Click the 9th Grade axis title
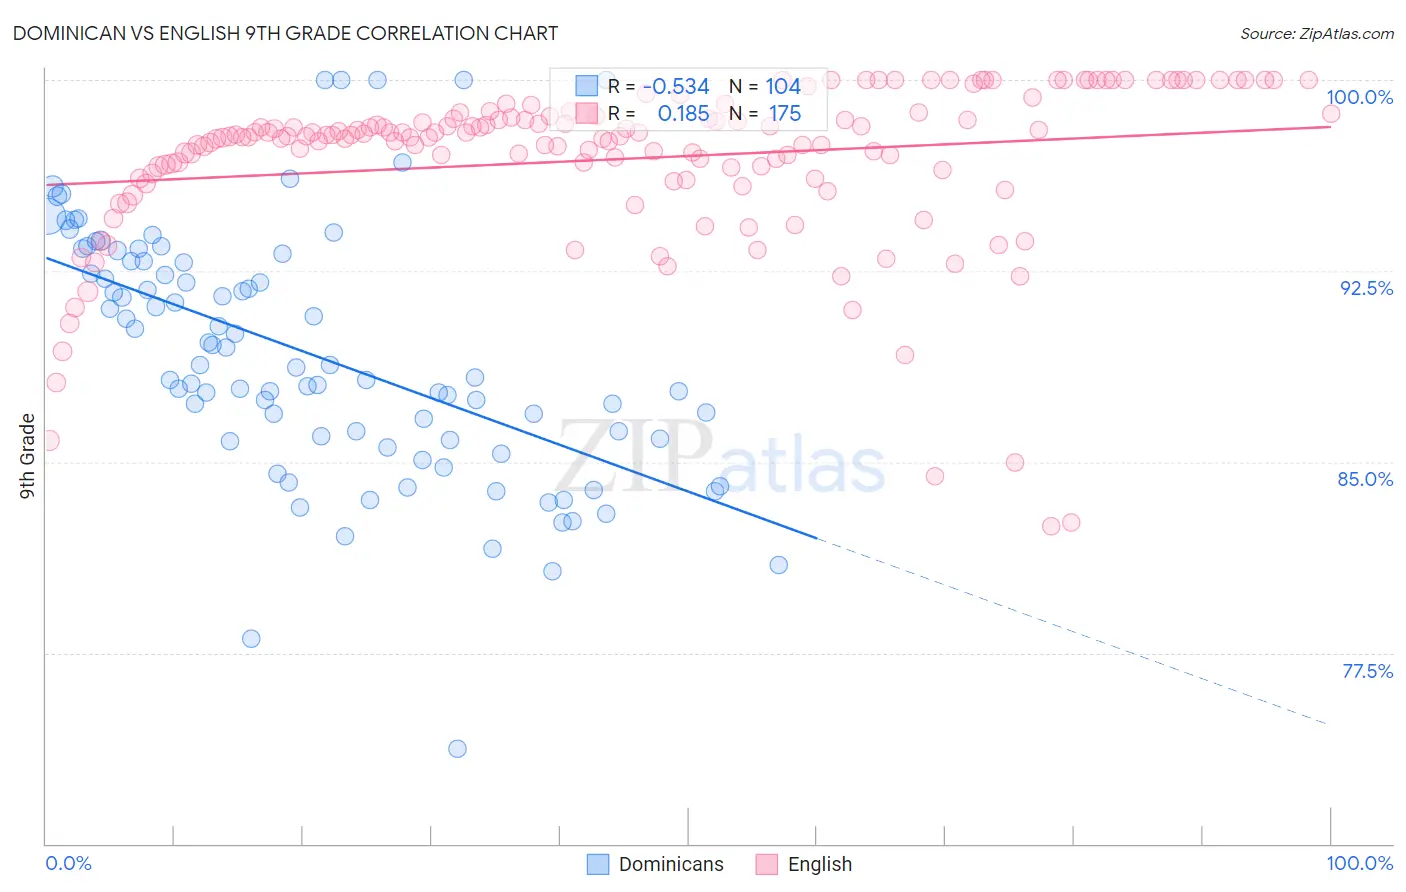The width and height of the screenshot is (1406, 892). (x=27, y=456)
